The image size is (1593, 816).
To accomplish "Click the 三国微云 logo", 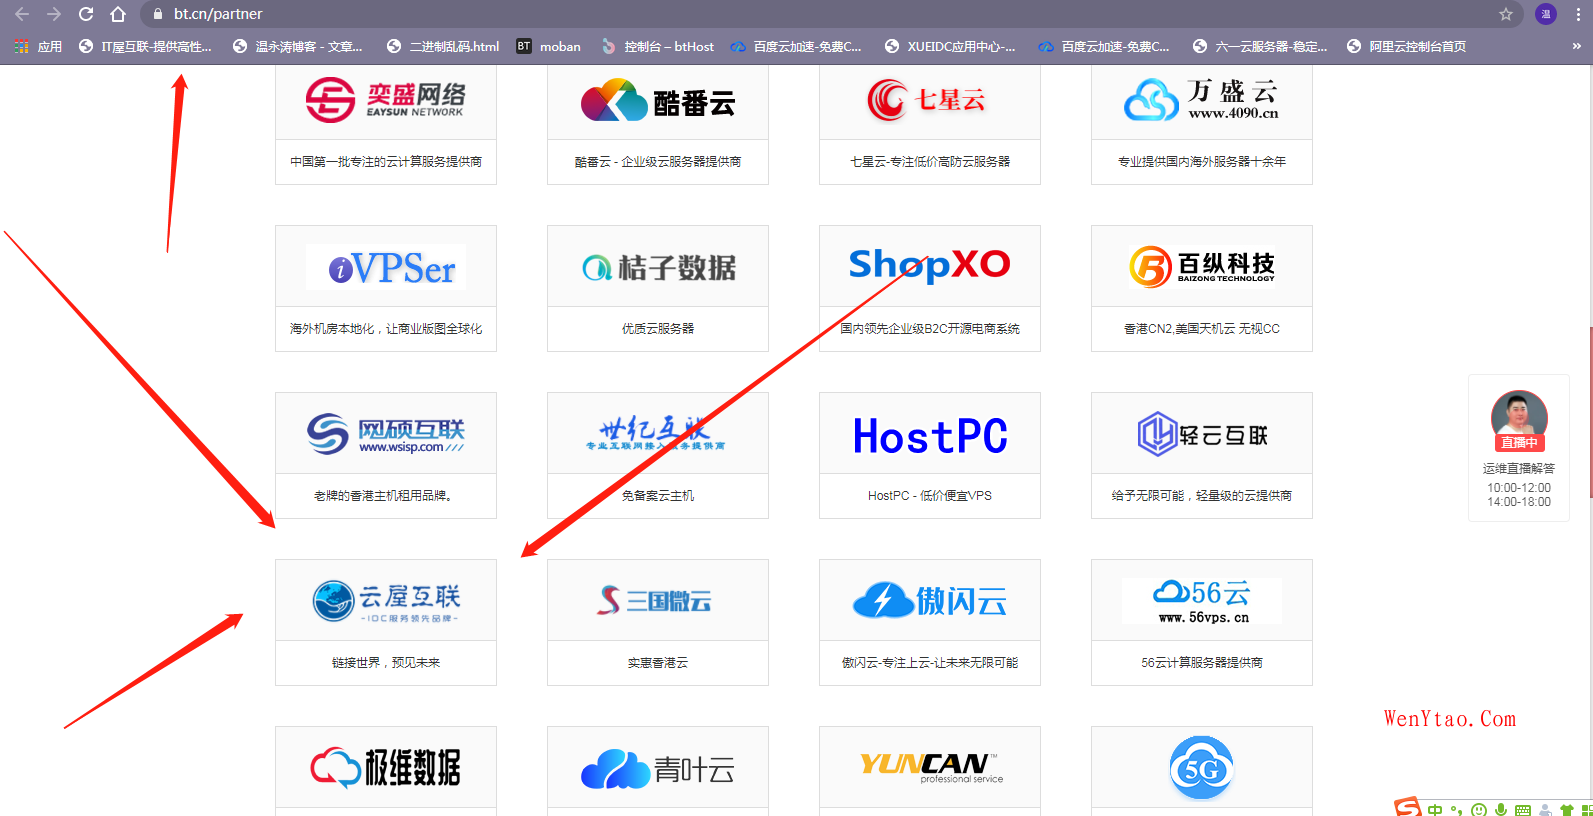I will pos(655,600).
